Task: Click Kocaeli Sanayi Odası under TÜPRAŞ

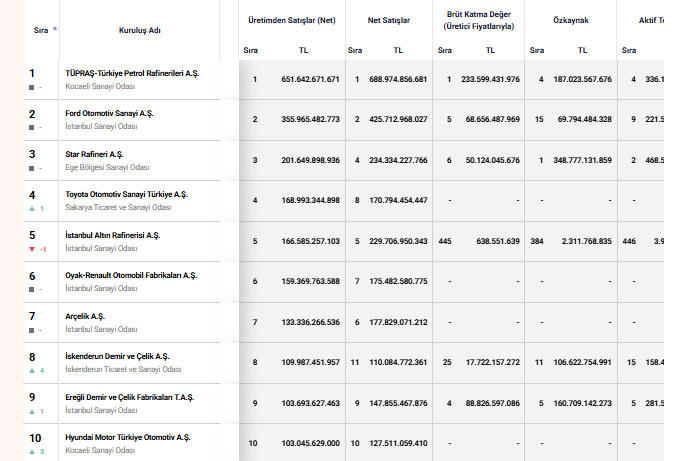Action: click(x=100, y=86)
